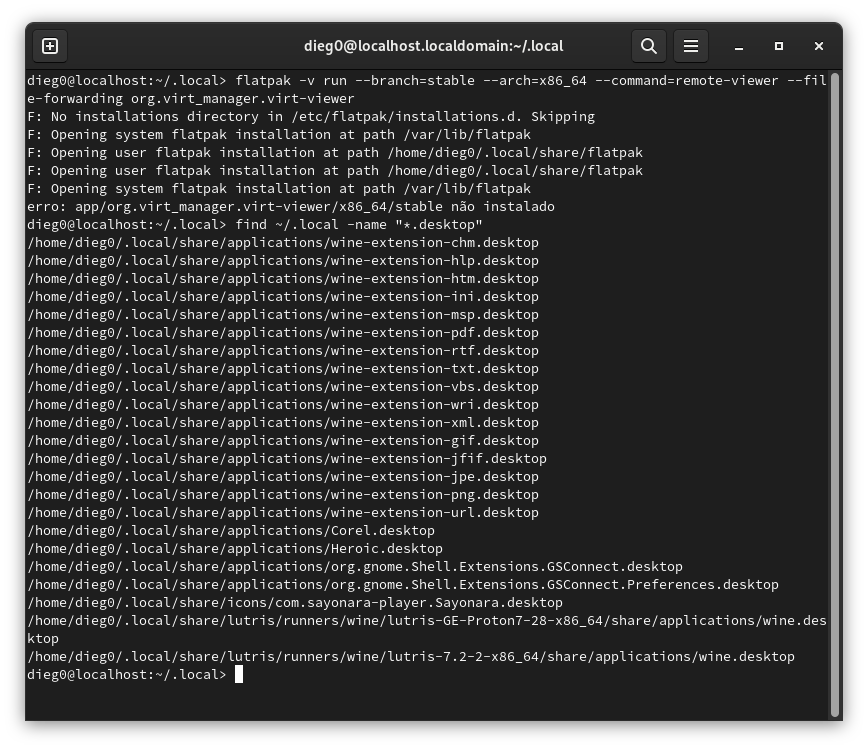Click the window title dieg0@localhost.localdomain
Screen dimensions: 868x749
[x=433, y=46]
